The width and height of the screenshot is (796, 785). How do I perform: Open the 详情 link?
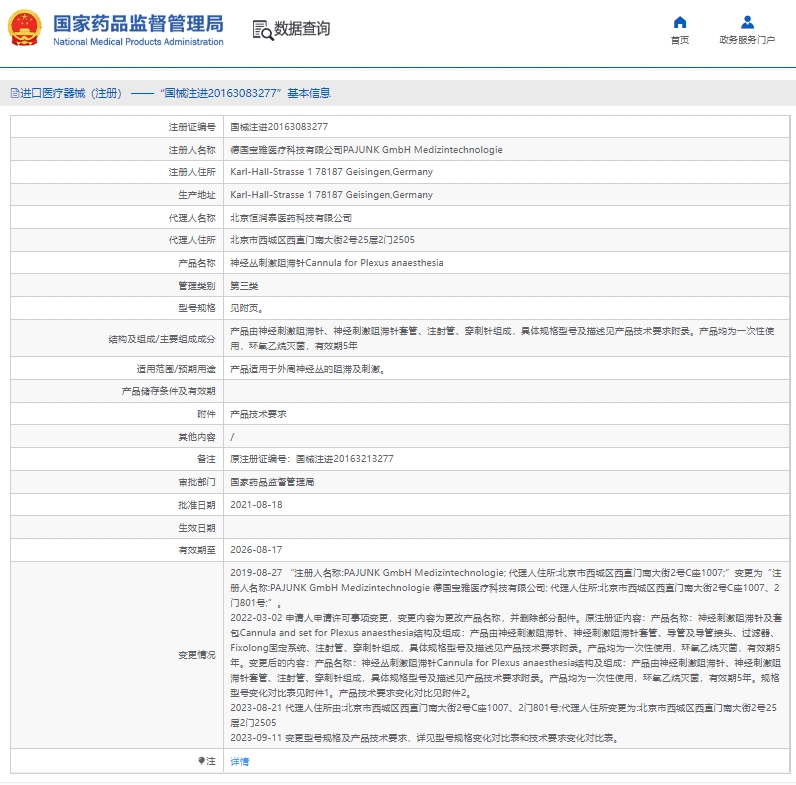240,761
